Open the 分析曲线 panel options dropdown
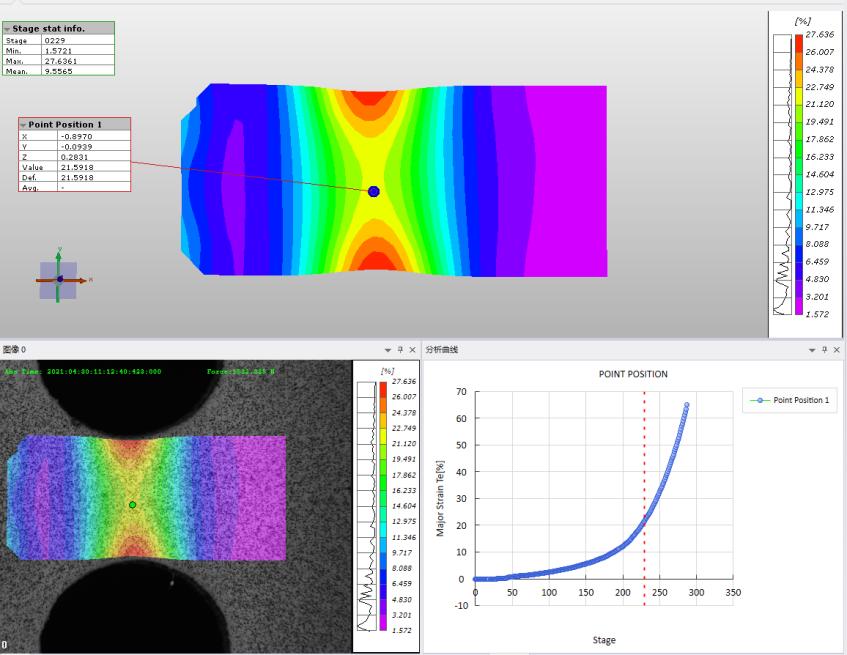This screenshot has height=655, width=847. 812,350
